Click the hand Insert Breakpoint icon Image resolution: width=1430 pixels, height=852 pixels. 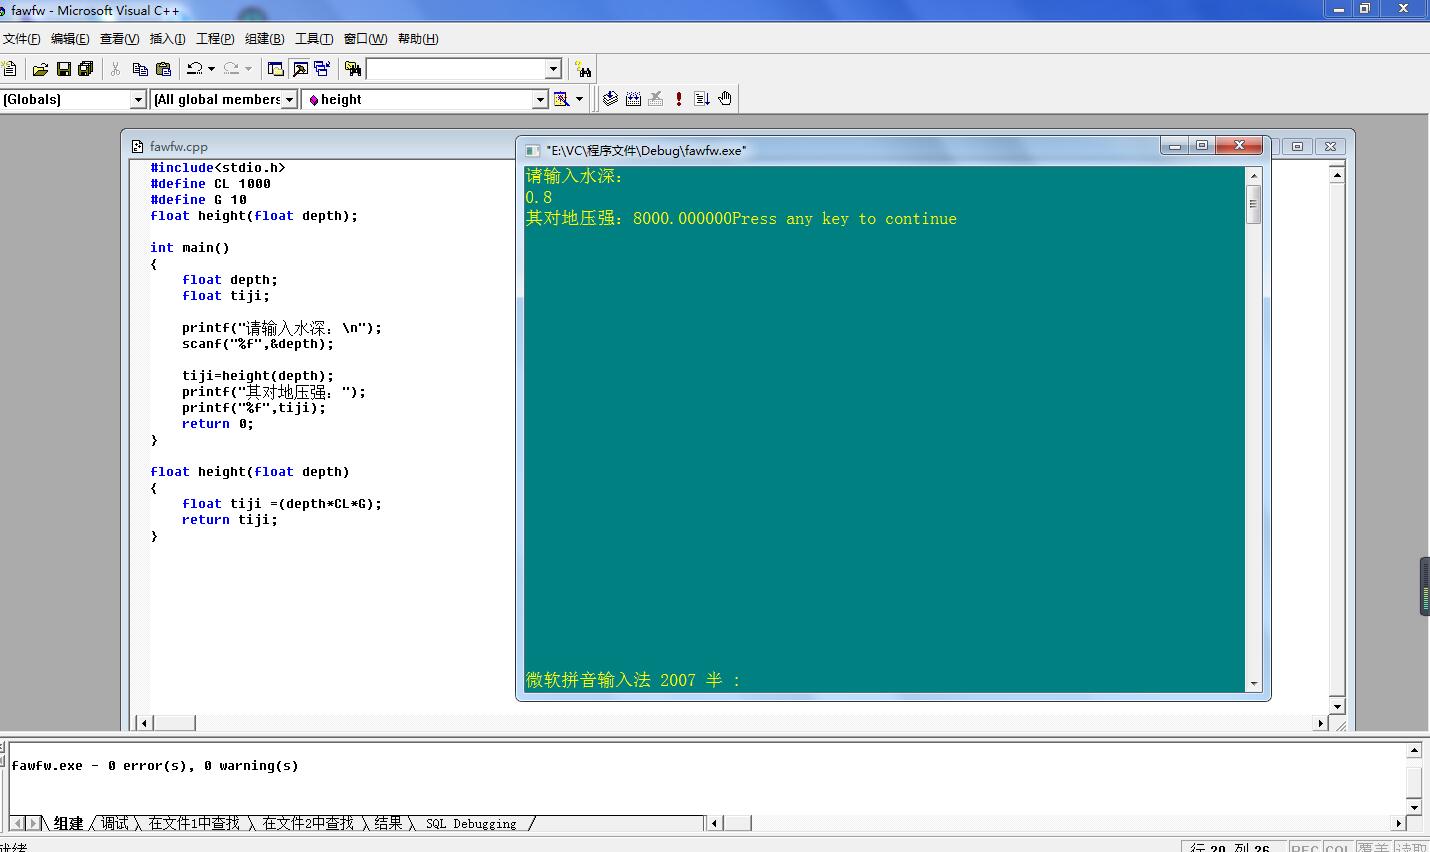pyautogui.click(x=725, y=99)
